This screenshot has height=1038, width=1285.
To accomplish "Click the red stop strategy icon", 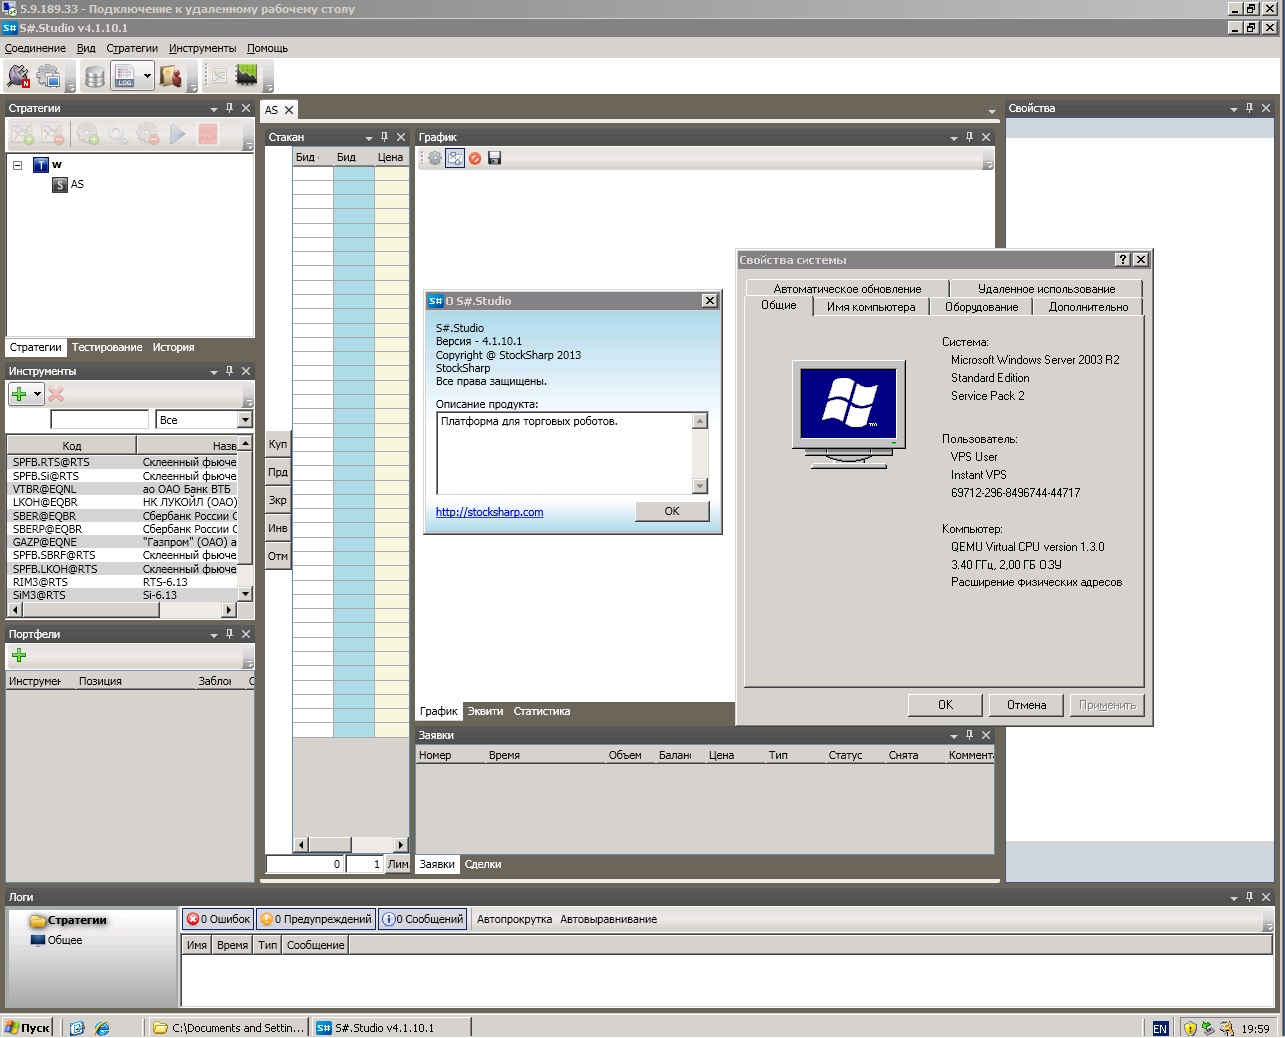I will pyautogui.click(x=208, y=134).
